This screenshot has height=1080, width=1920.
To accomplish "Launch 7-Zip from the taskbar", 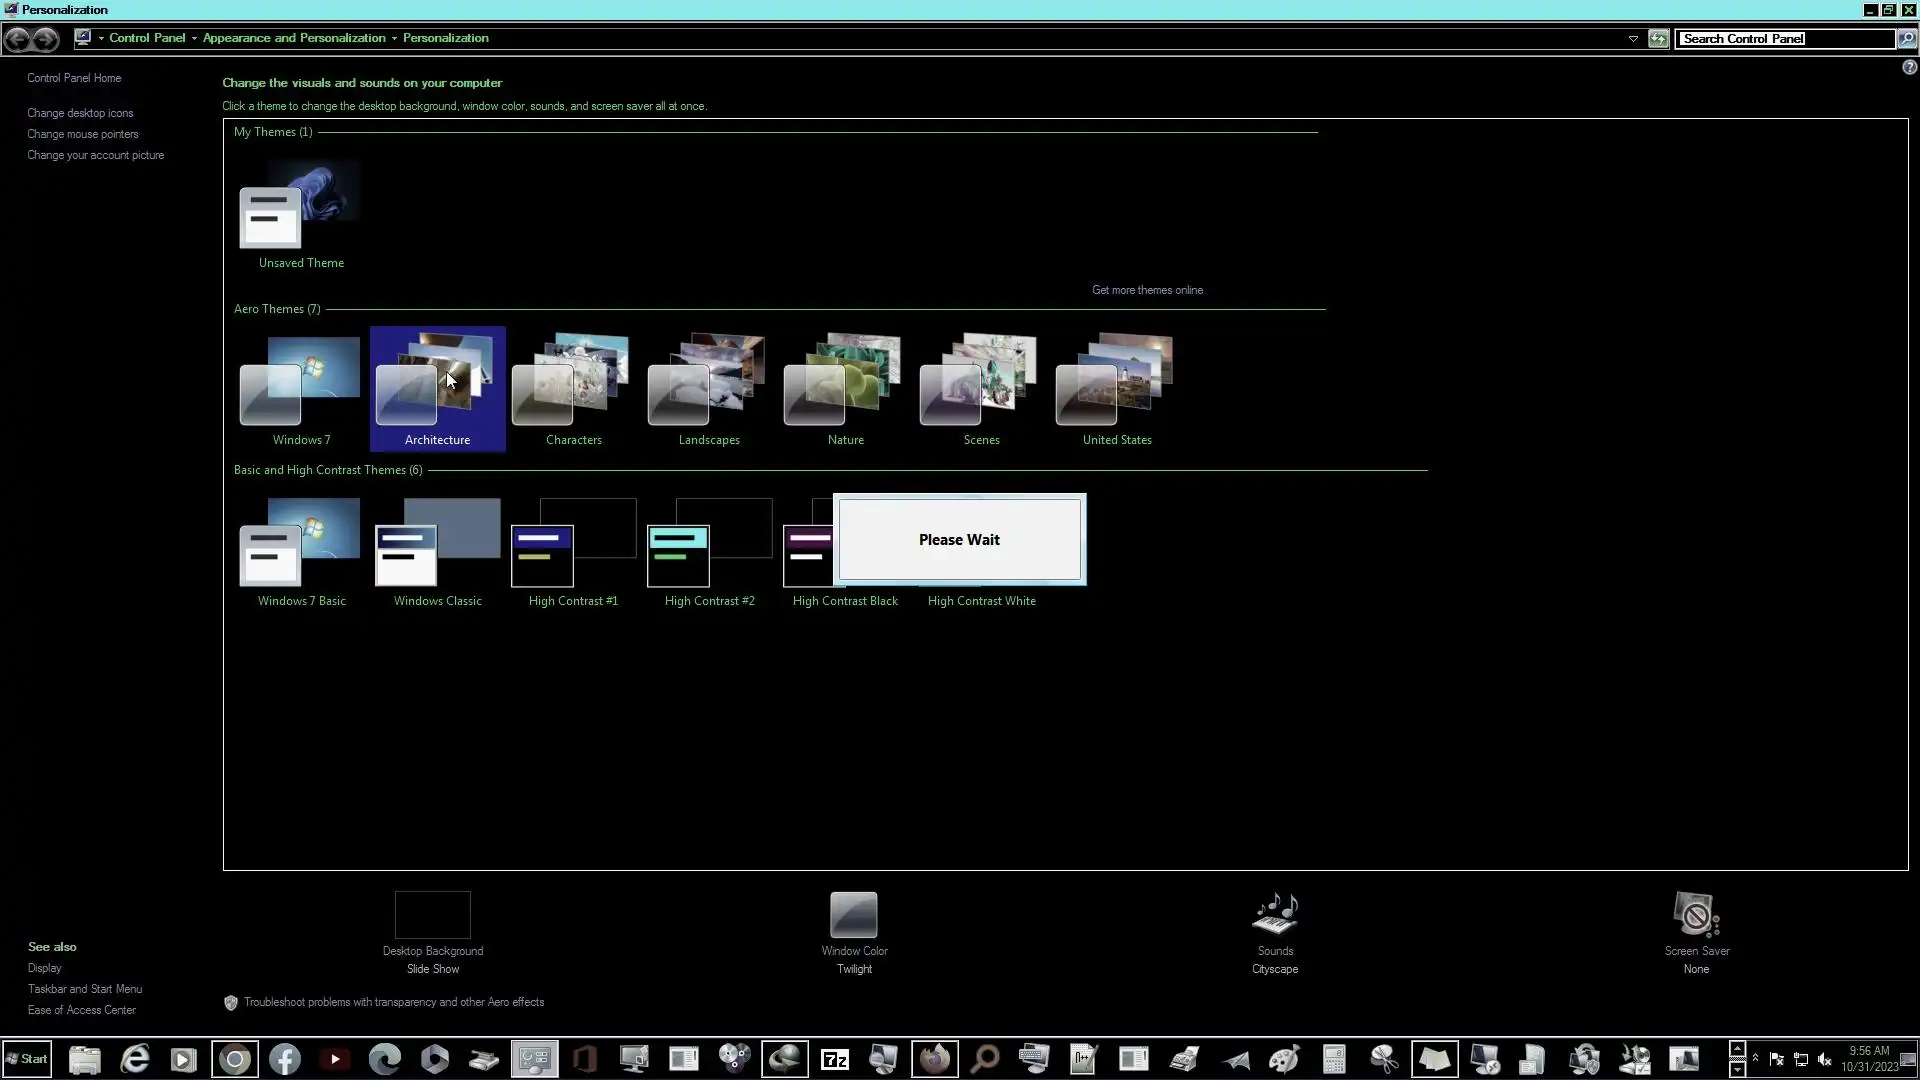I will pyautogui.click(x=834, y=1059).
